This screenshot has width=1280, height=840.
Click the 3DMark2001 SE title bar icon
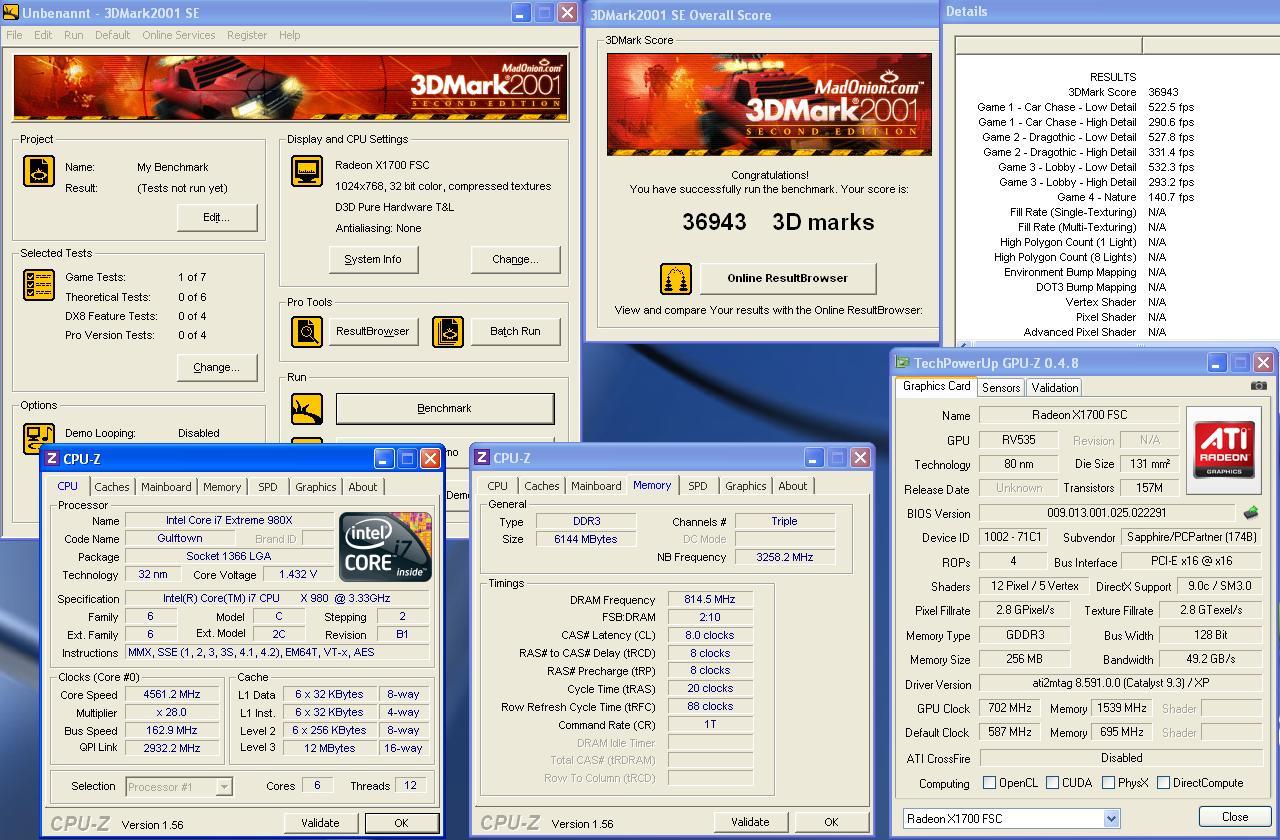(x=12, y=13)
